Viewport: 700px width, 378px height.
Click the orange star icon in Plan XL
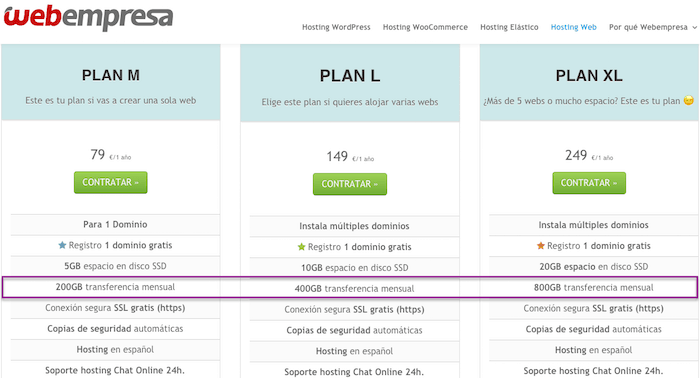point(541,245)
